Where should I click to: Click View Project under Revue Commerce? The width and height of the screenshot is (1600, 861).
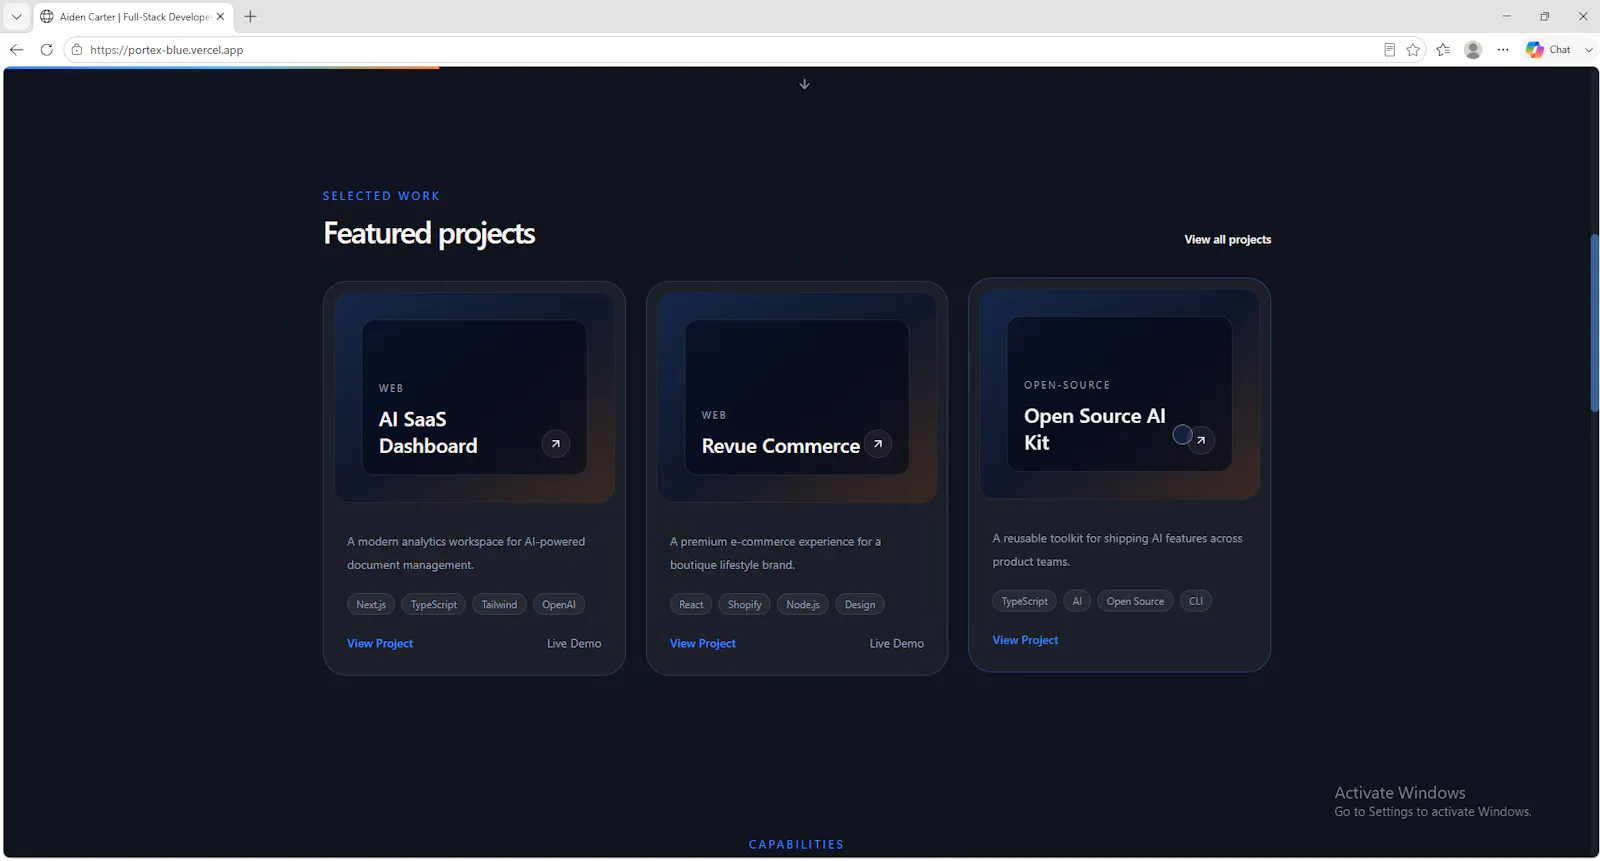click(x=703, y=644)
